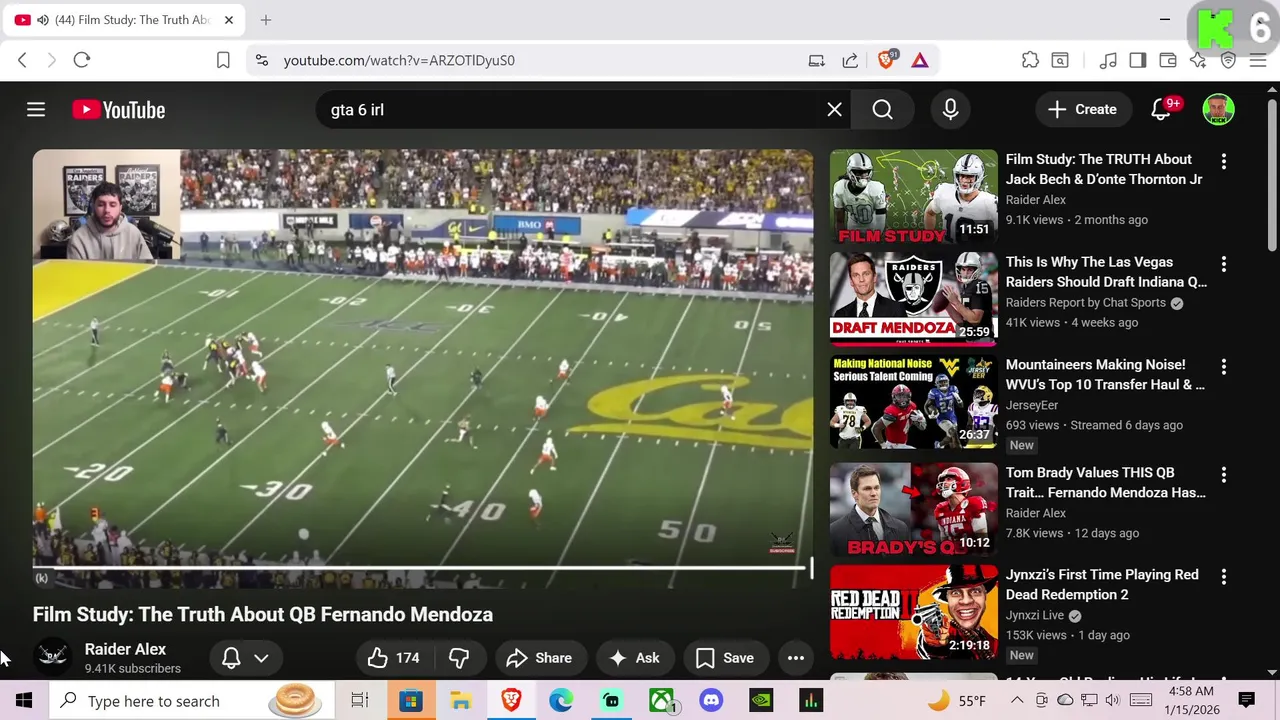
Task: Click Windows taskbar search box
Action: (x=190, y=701)
